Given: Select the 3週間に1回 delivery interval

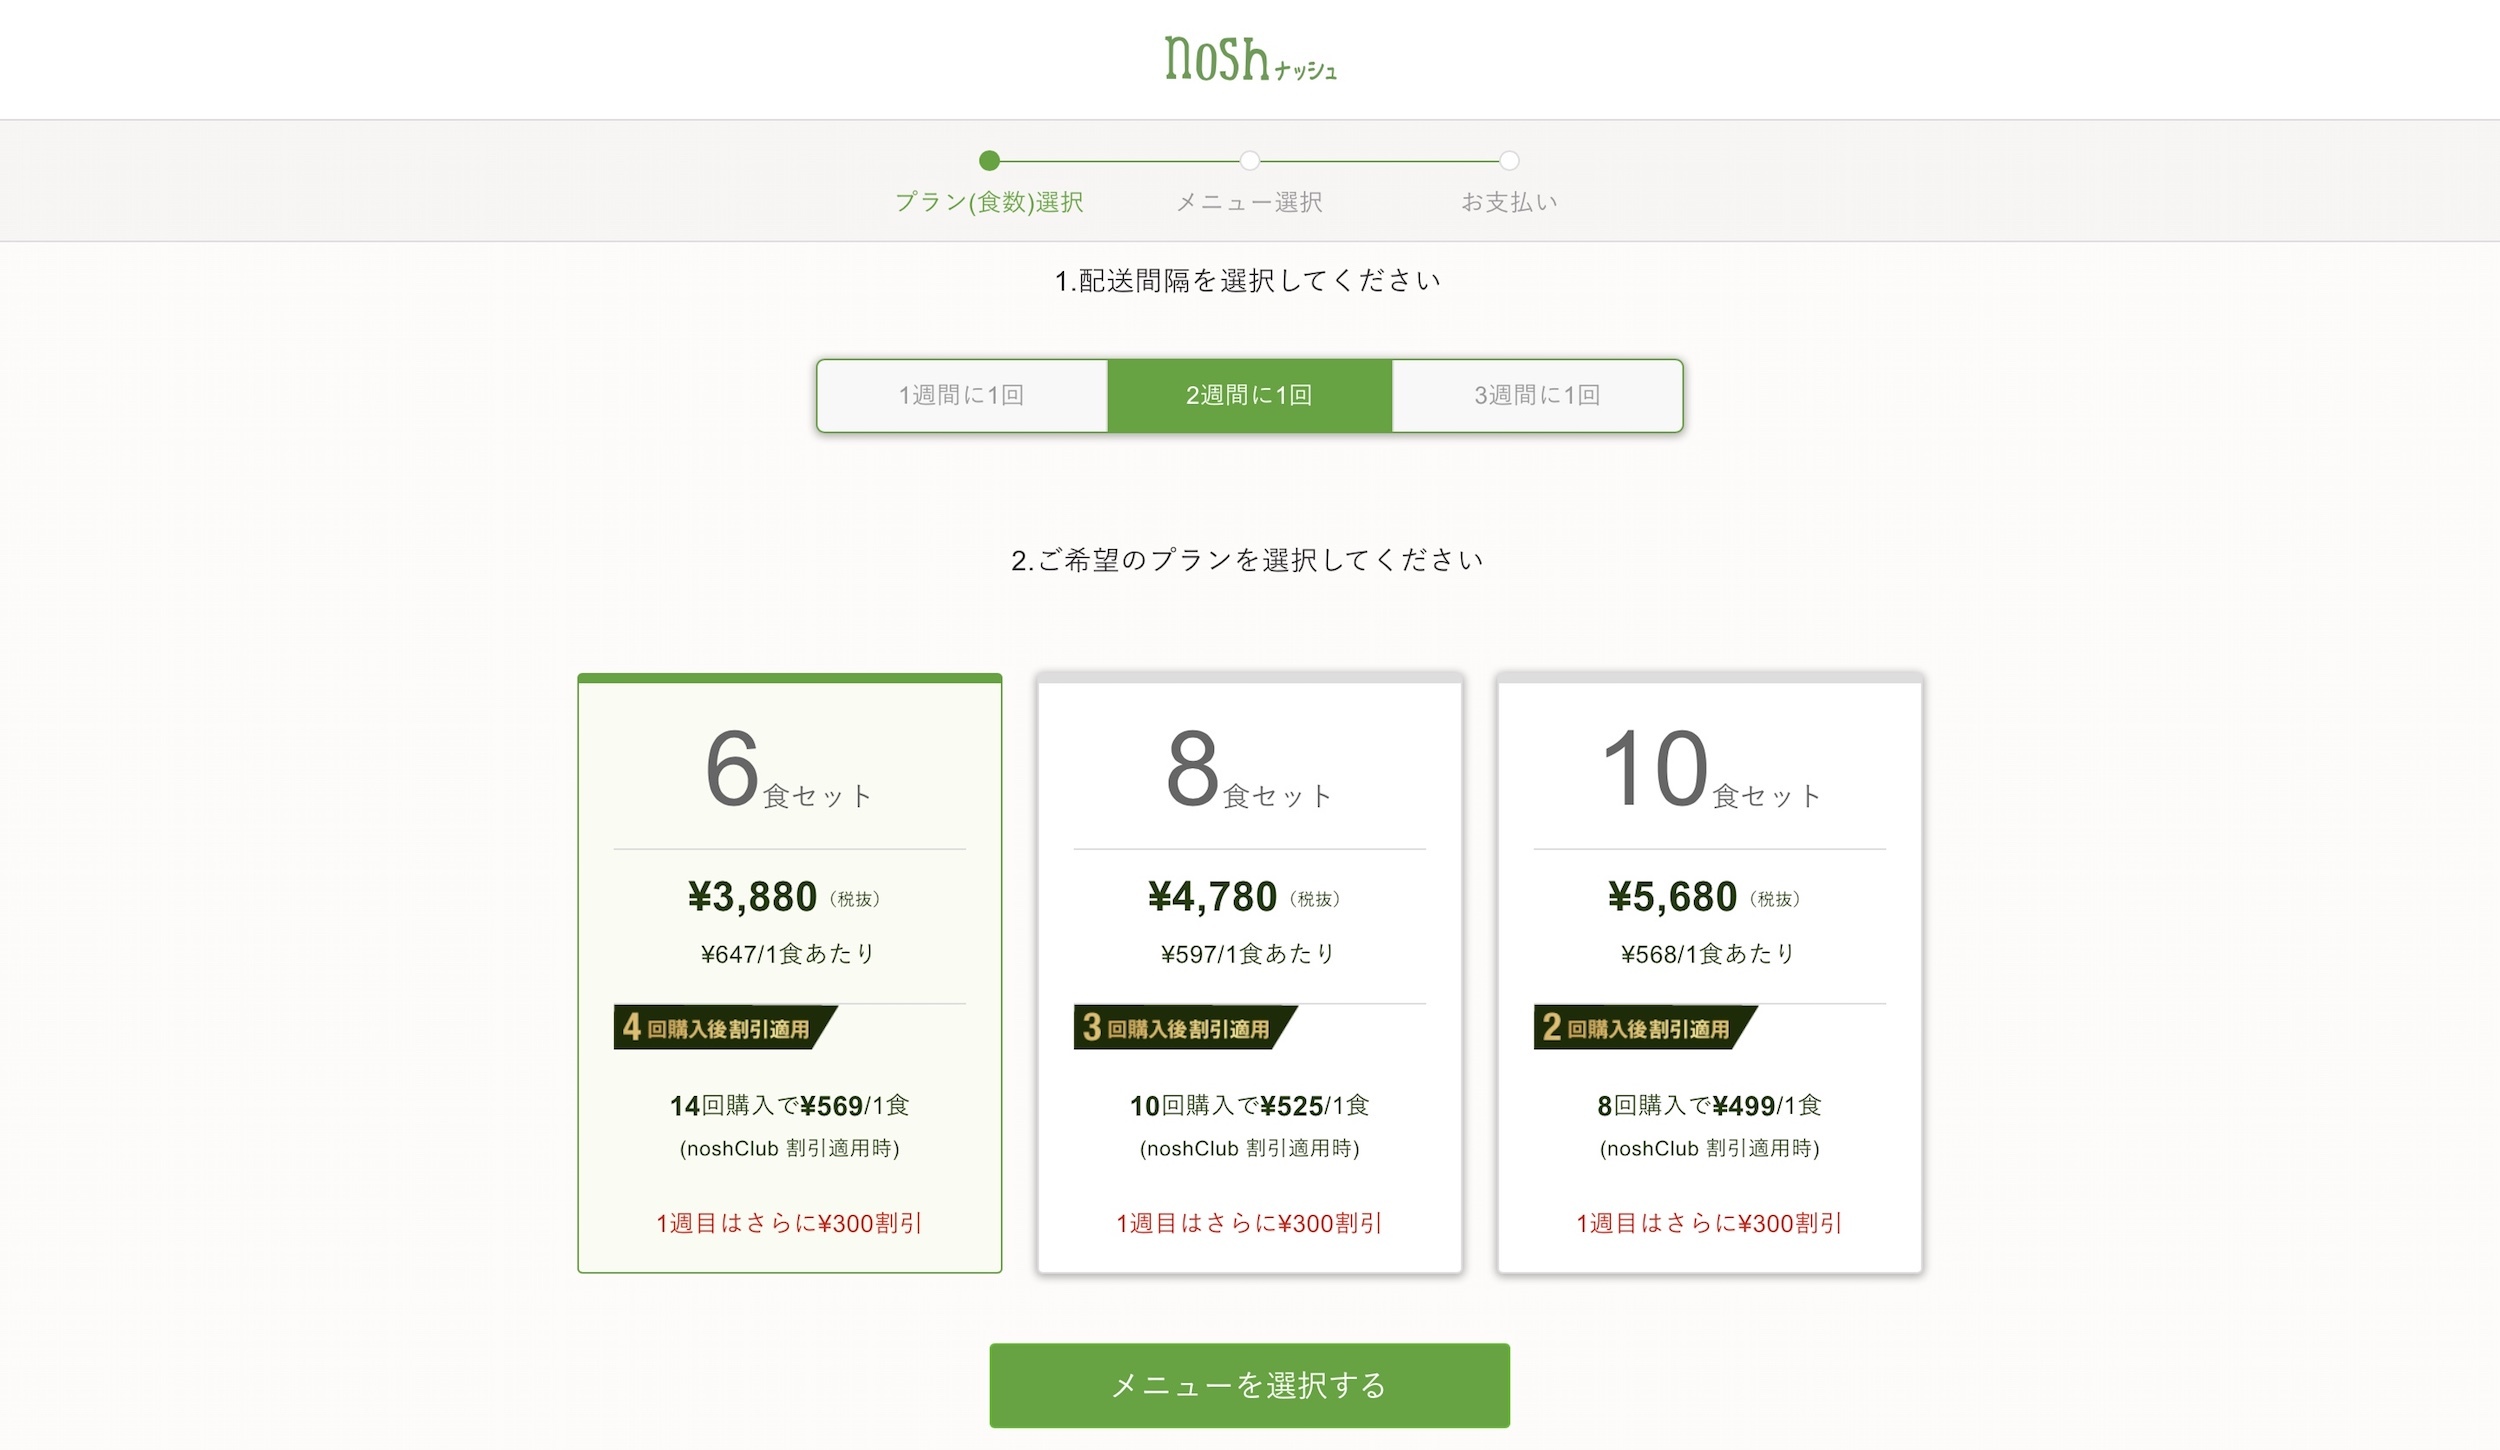Looking at the screenshot, I should 1537,396.
